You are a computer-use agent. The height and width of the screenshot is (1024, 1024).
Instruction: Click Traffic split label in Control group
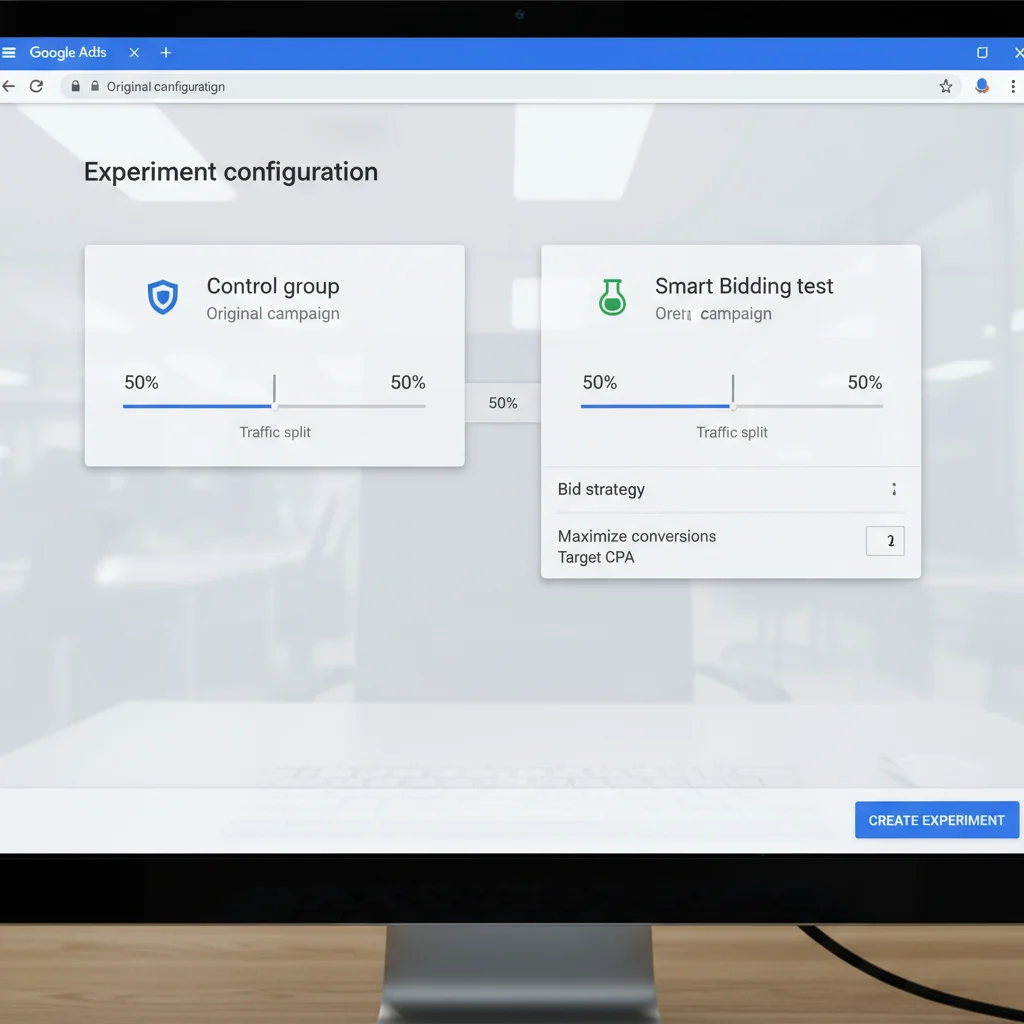(x=275, y=432)
